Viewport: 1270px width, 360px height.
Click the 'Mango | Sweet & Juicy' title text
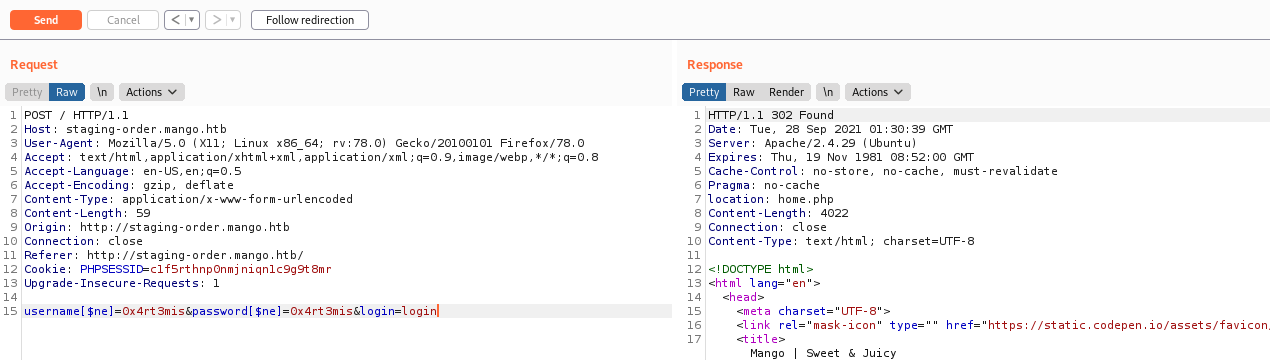pos(823,353)
